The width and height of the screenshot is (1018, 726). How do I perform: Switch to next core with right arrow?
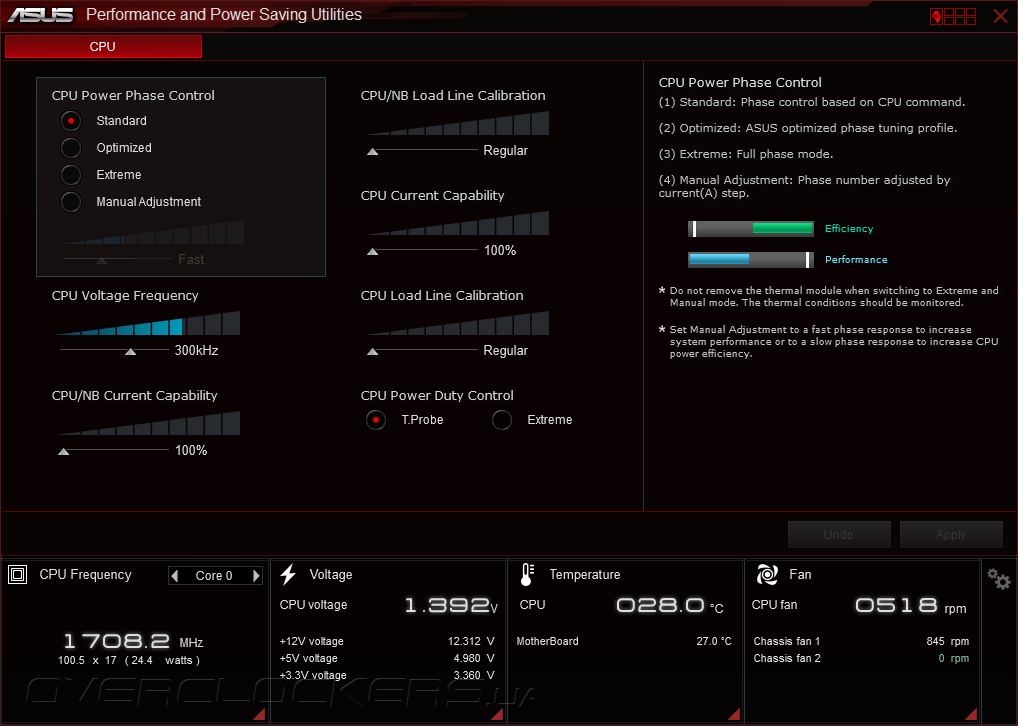pyautogui.click(x=256, y=575)
